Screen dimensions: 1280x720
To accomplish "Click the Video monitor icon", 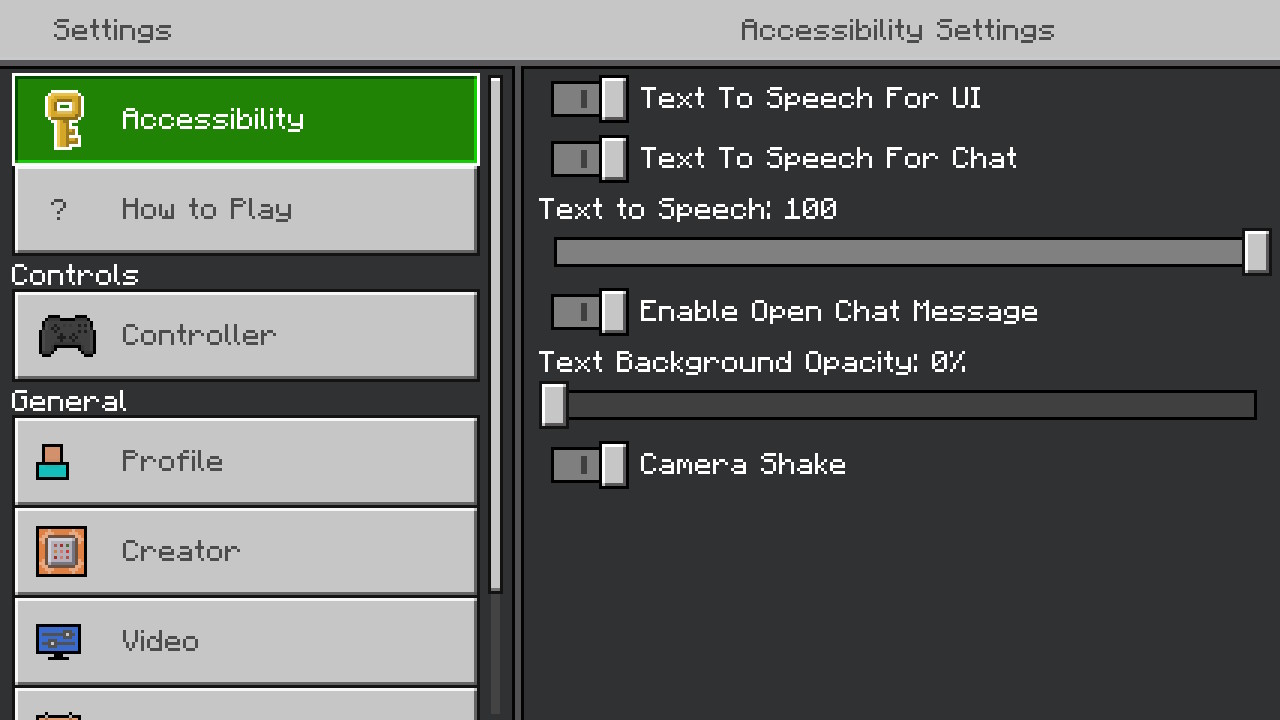I will (58, 641).
